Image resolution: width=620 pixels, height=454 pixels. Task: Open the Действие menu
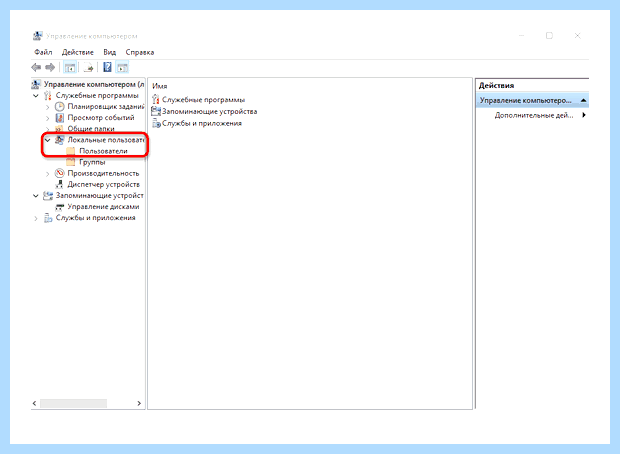[78, 52]
